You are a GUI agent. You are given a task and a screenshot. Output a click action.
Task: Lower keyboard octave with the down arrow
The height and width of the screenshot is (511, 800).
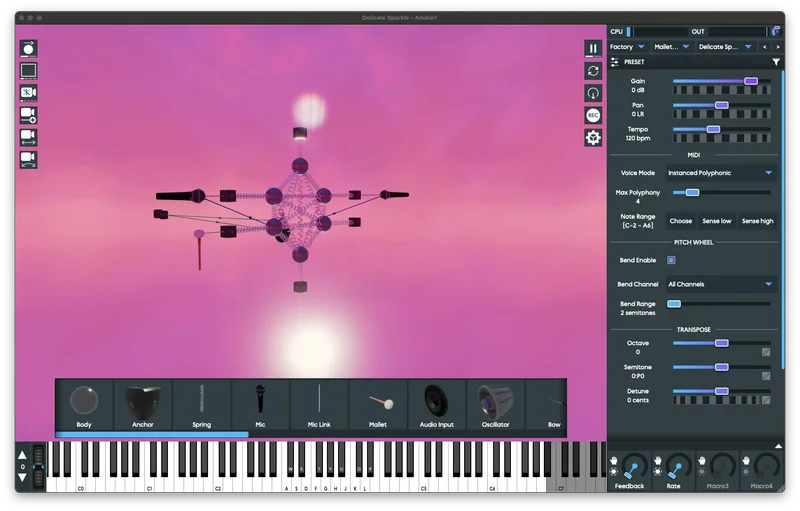tap(22, 477)
